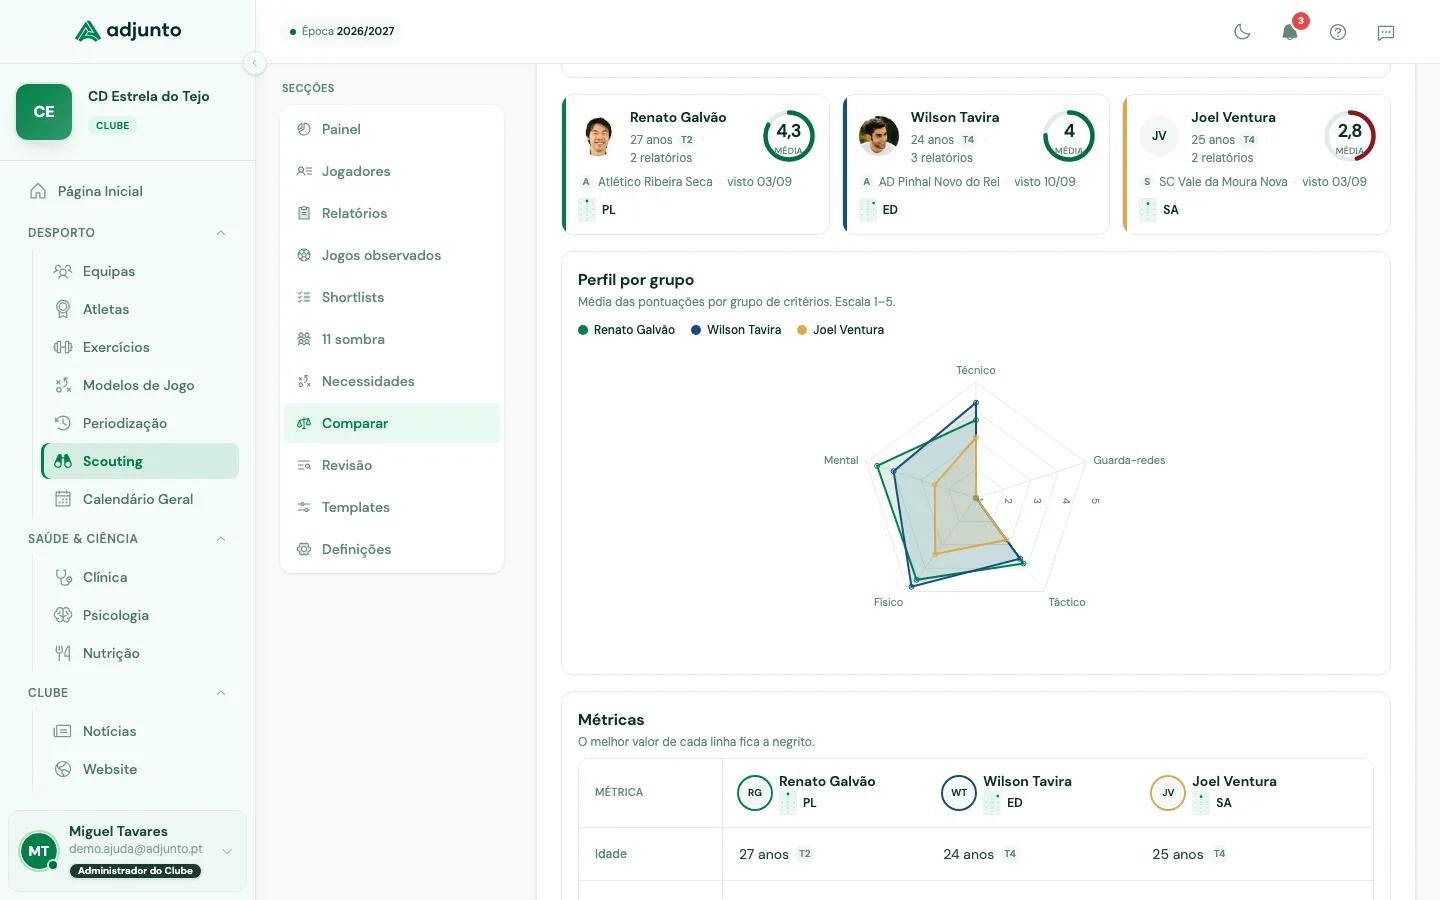Viewport: 1440px width, 900px height.
Task: Open the help question mark icon
Action: pos(1338,32)
